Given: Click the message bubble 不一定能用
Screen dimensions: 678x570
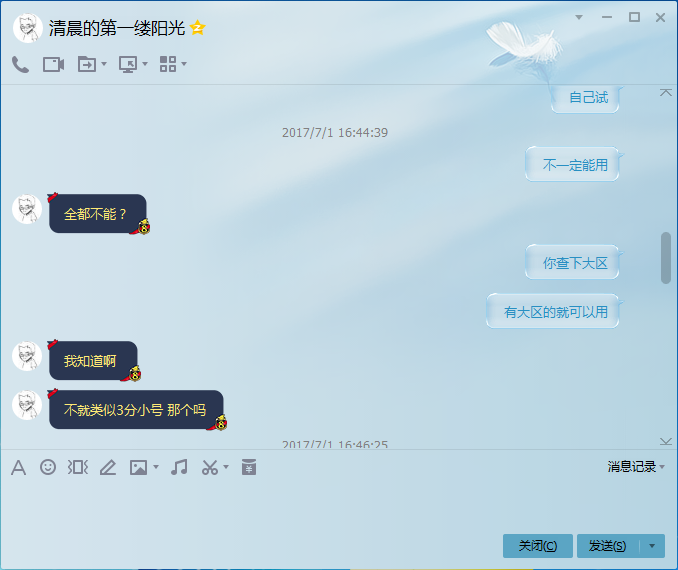Looking at the screenshot, I should [572, 164].
